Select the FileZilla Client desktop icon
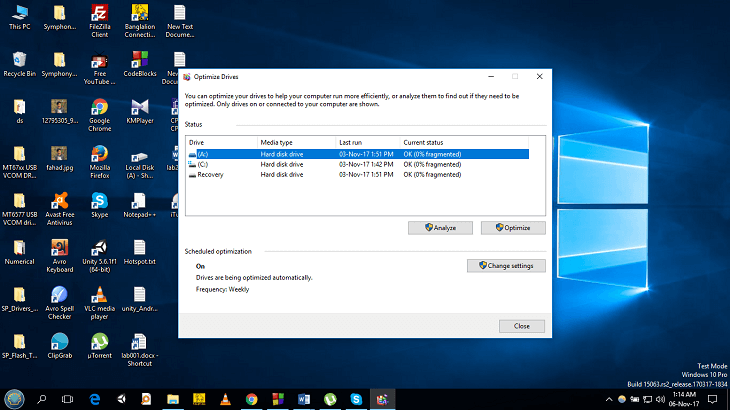730x410 pixels. [99, 14]
